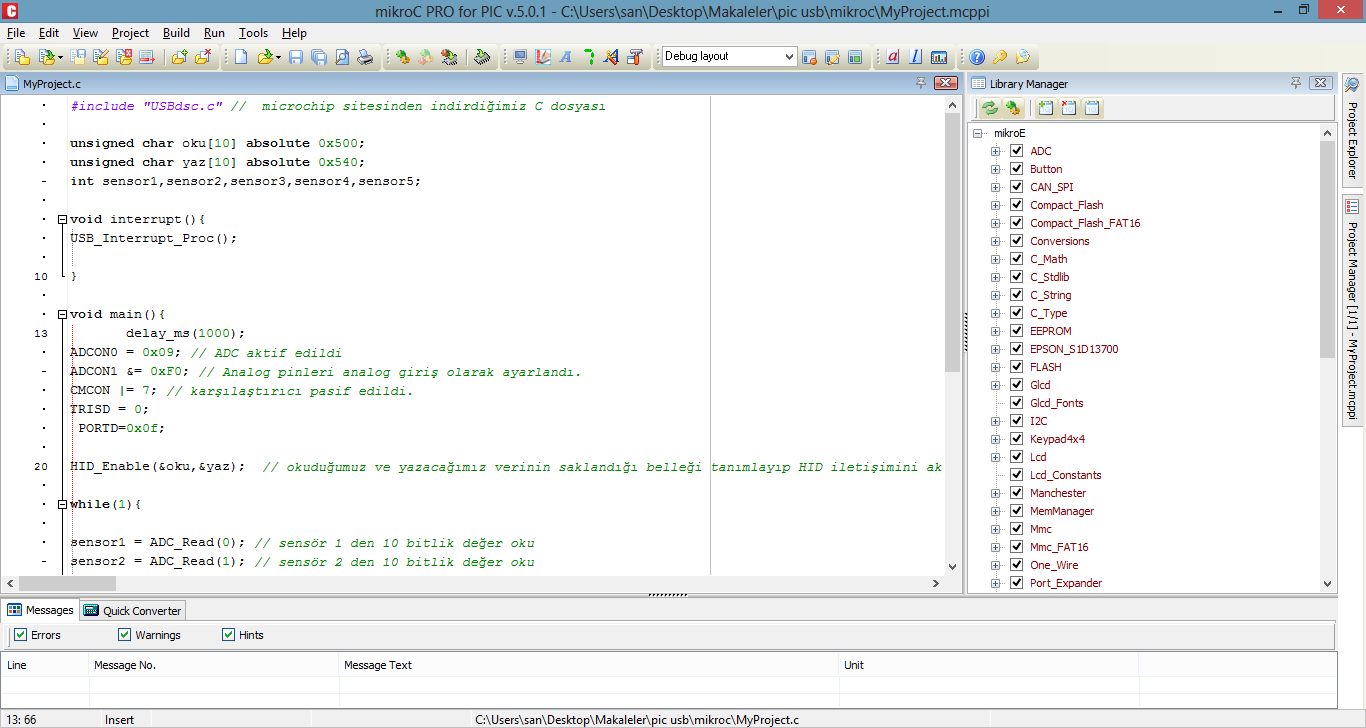The image size is (1366, 728).
Task: Open the Project Explorer side tab
Action: pyautogui.click(x=1352, y=130)
